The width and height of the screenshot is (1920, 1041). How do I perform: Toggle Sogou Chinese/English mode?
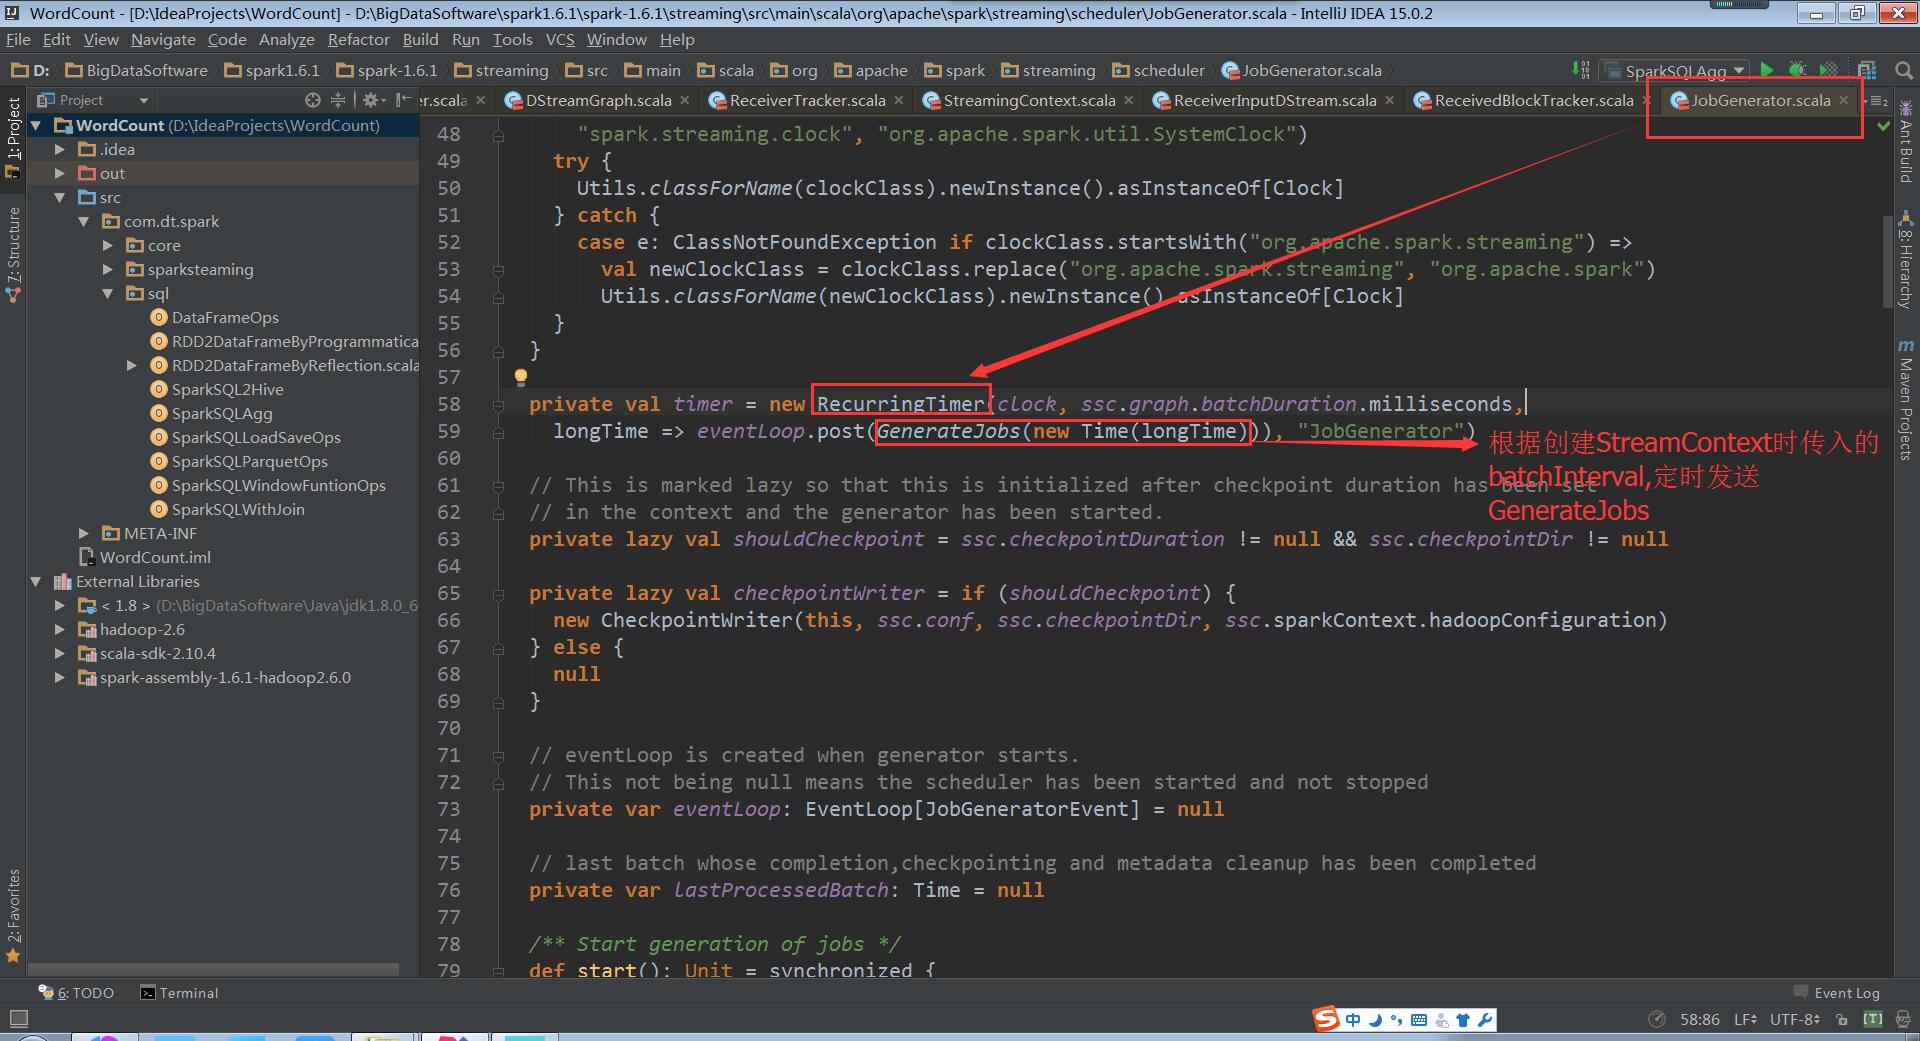click(x=1353, y=1020)
